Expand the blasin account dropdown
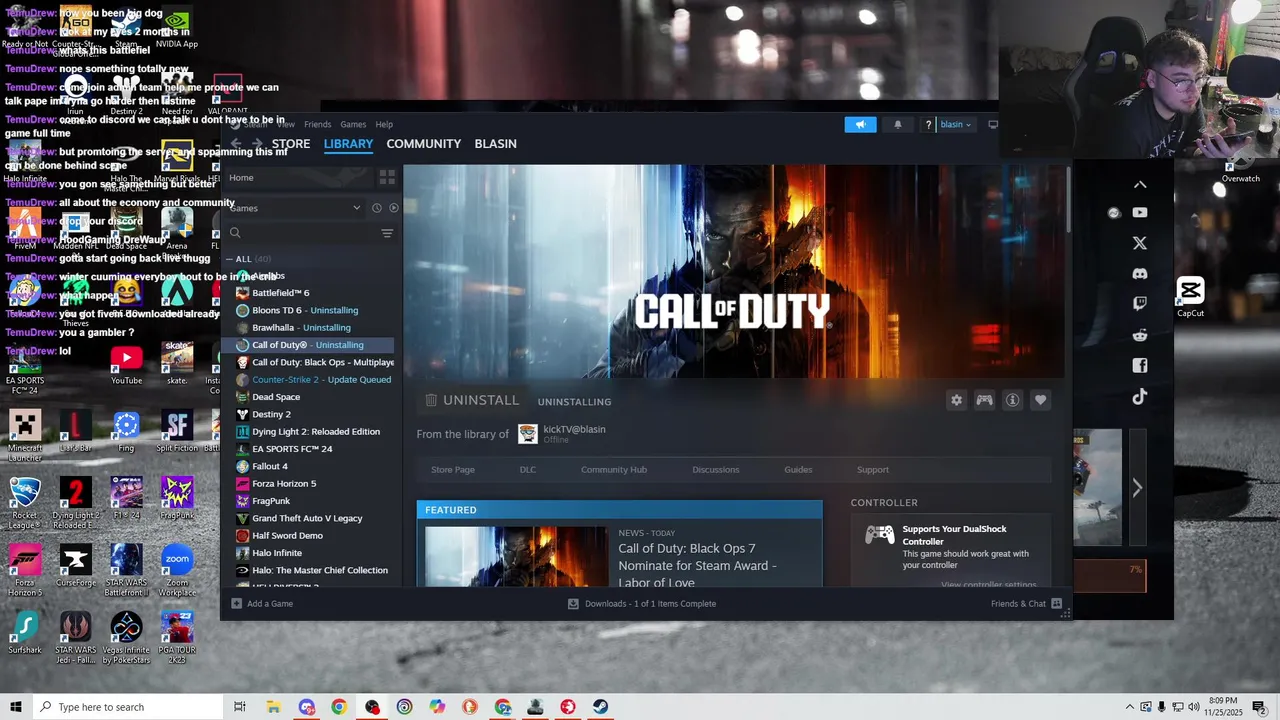 tap(955, 125)
